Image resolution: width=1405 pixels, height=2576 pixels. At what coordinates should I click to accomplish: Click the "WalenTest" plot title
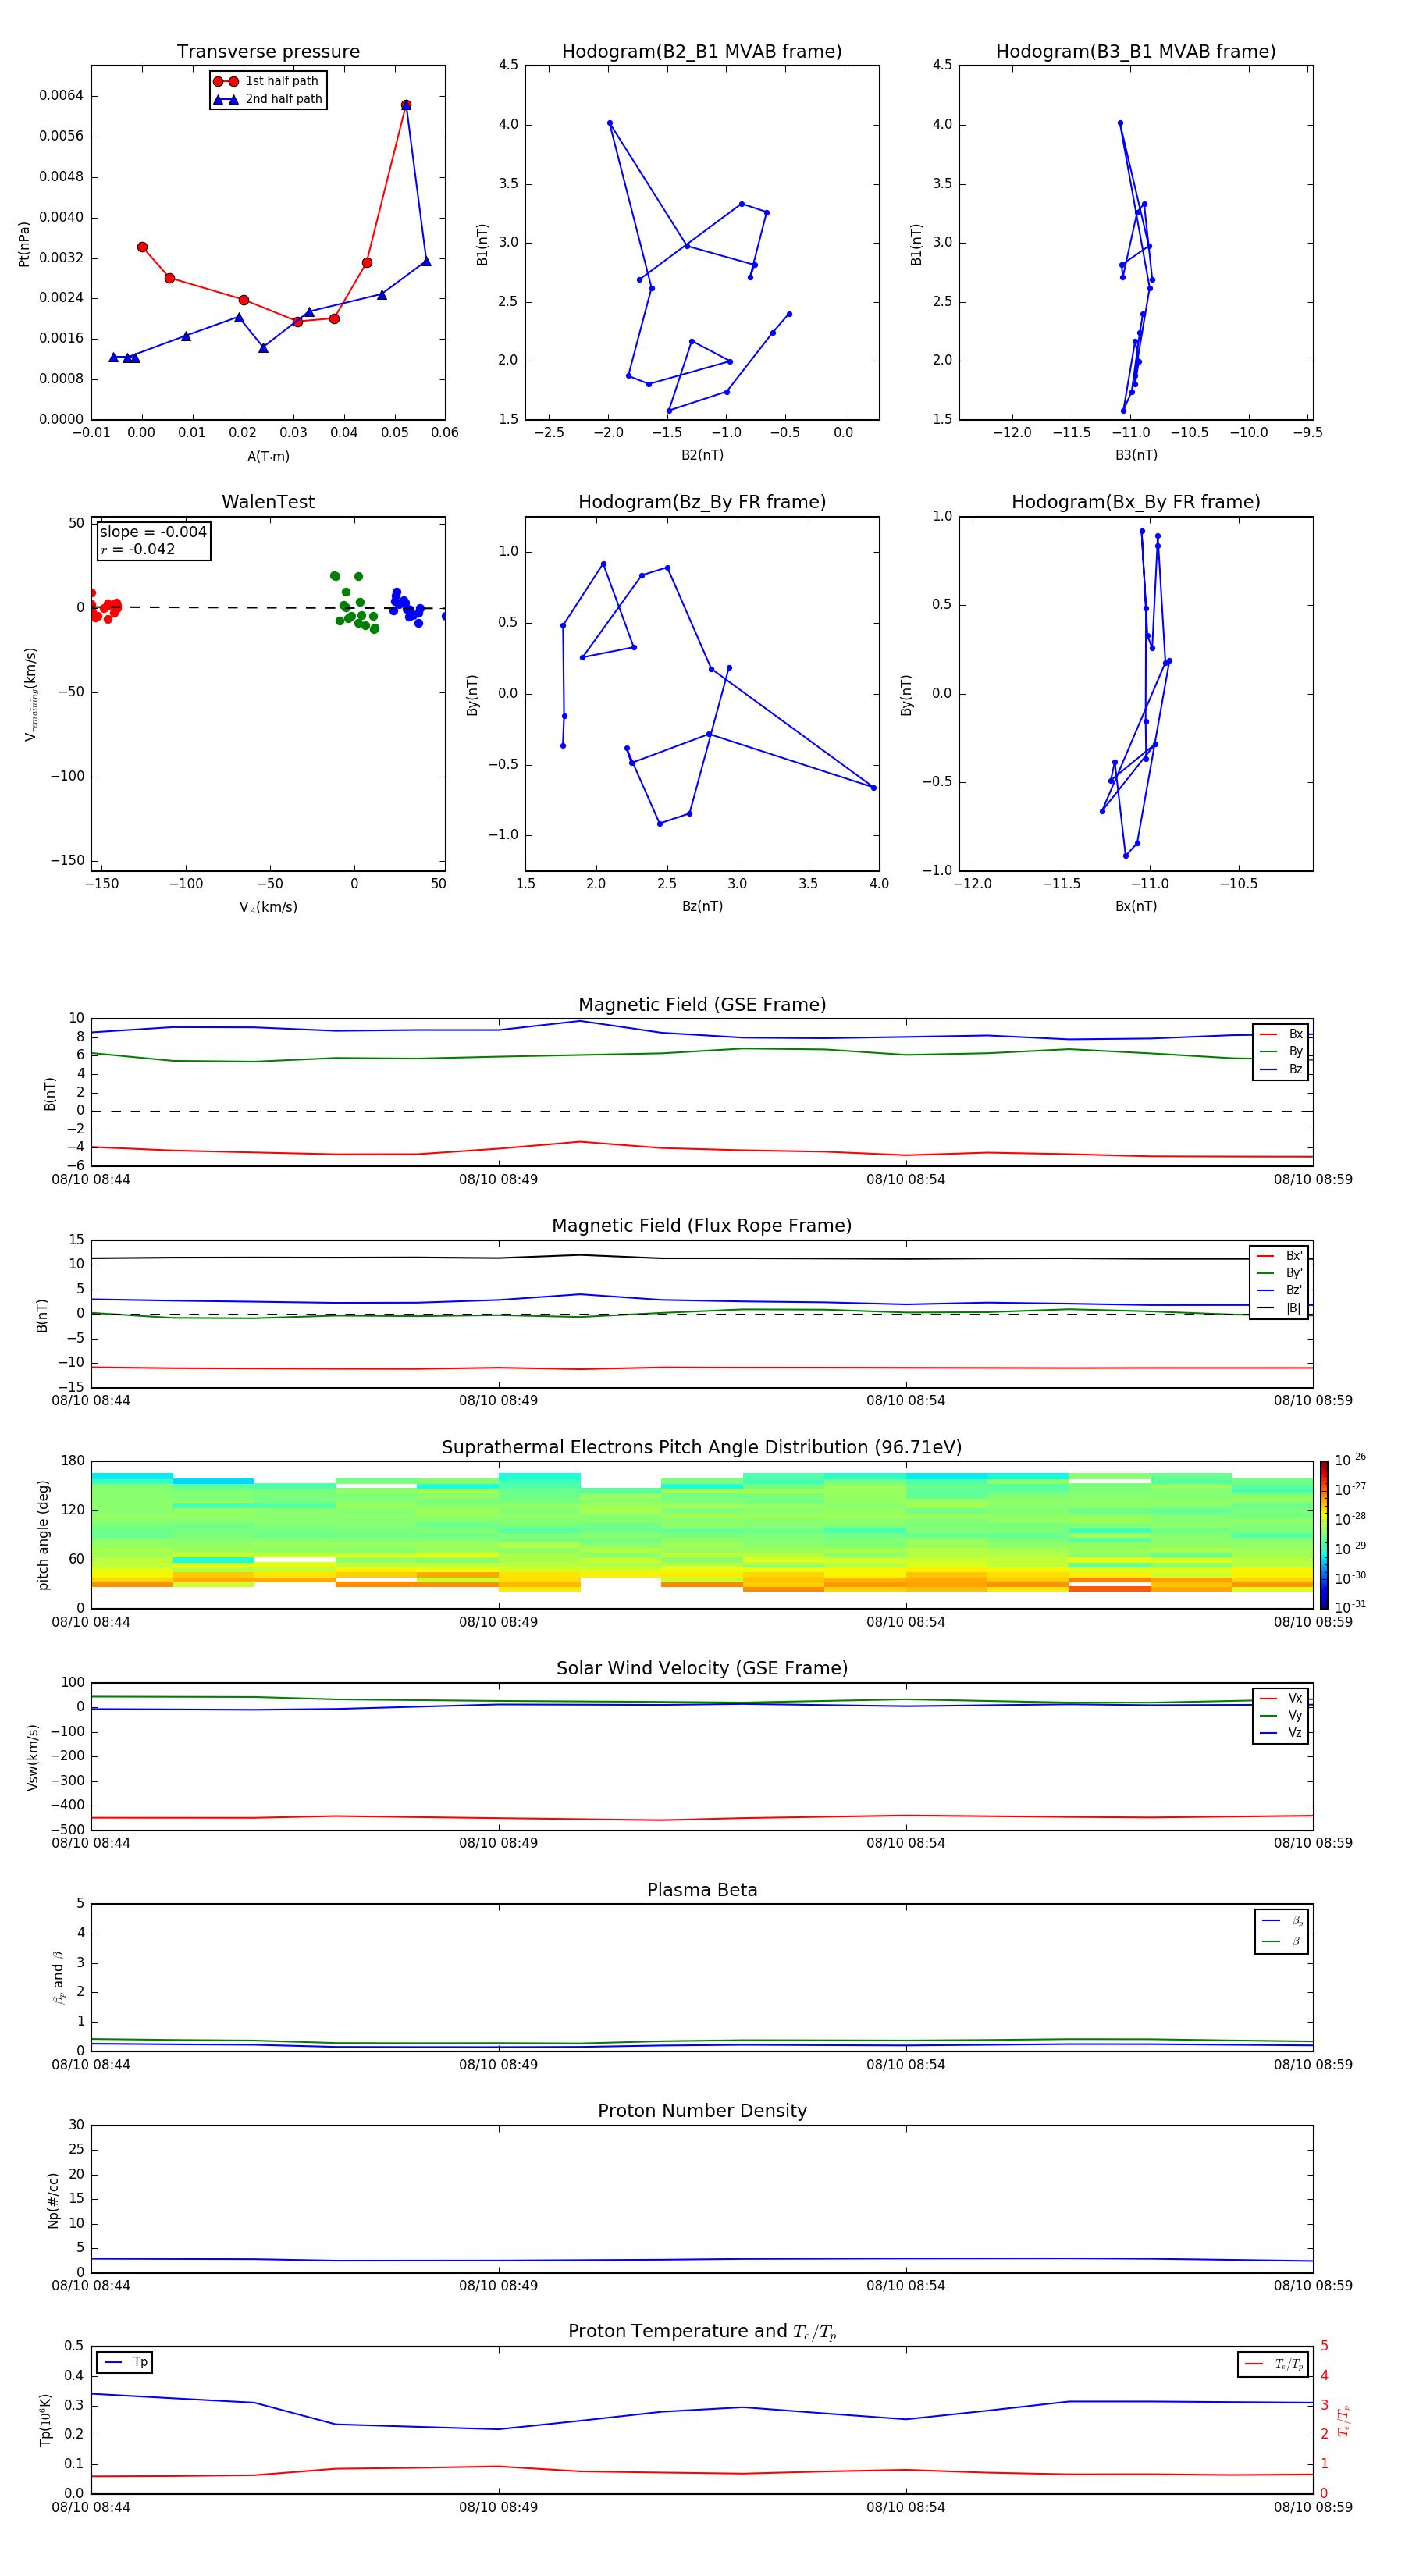click(x=268, y=502)
